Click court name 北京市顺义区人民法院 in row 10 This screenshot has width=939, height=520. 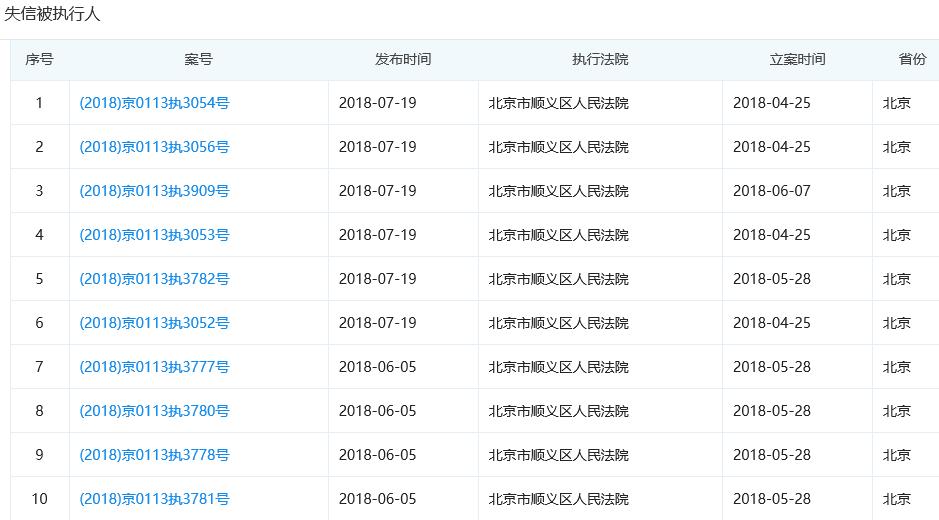(x=559, y=499)
